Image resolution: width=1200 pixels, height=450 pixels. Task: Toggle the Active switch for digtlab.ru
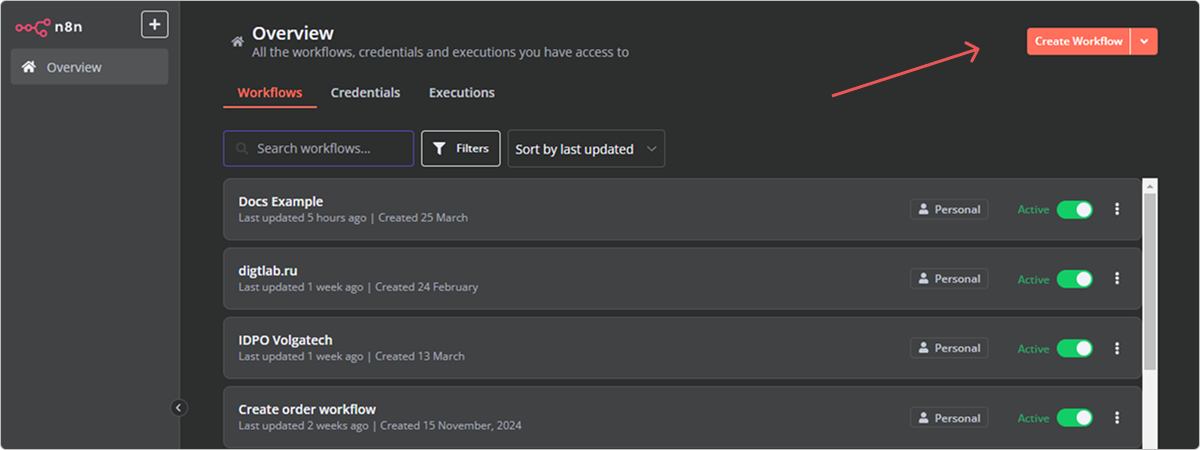tap(1075, 279)
